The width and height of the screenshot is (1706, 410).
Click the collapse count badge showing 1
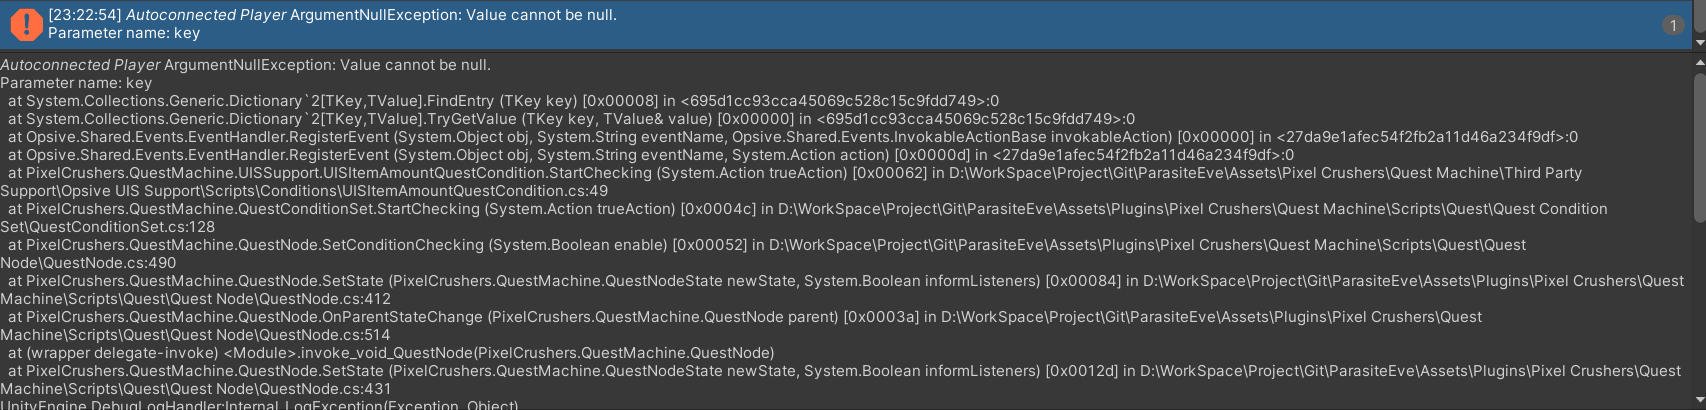[1673, 25]
